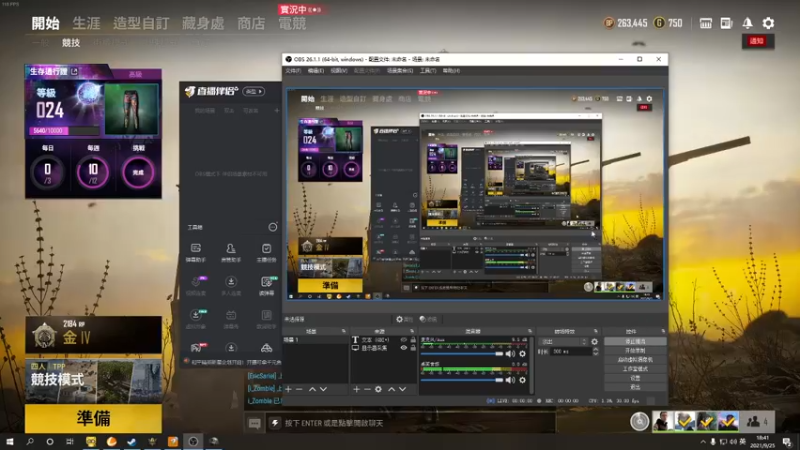
Task: Pop out the sources dock panel
Action: [412, 332]
